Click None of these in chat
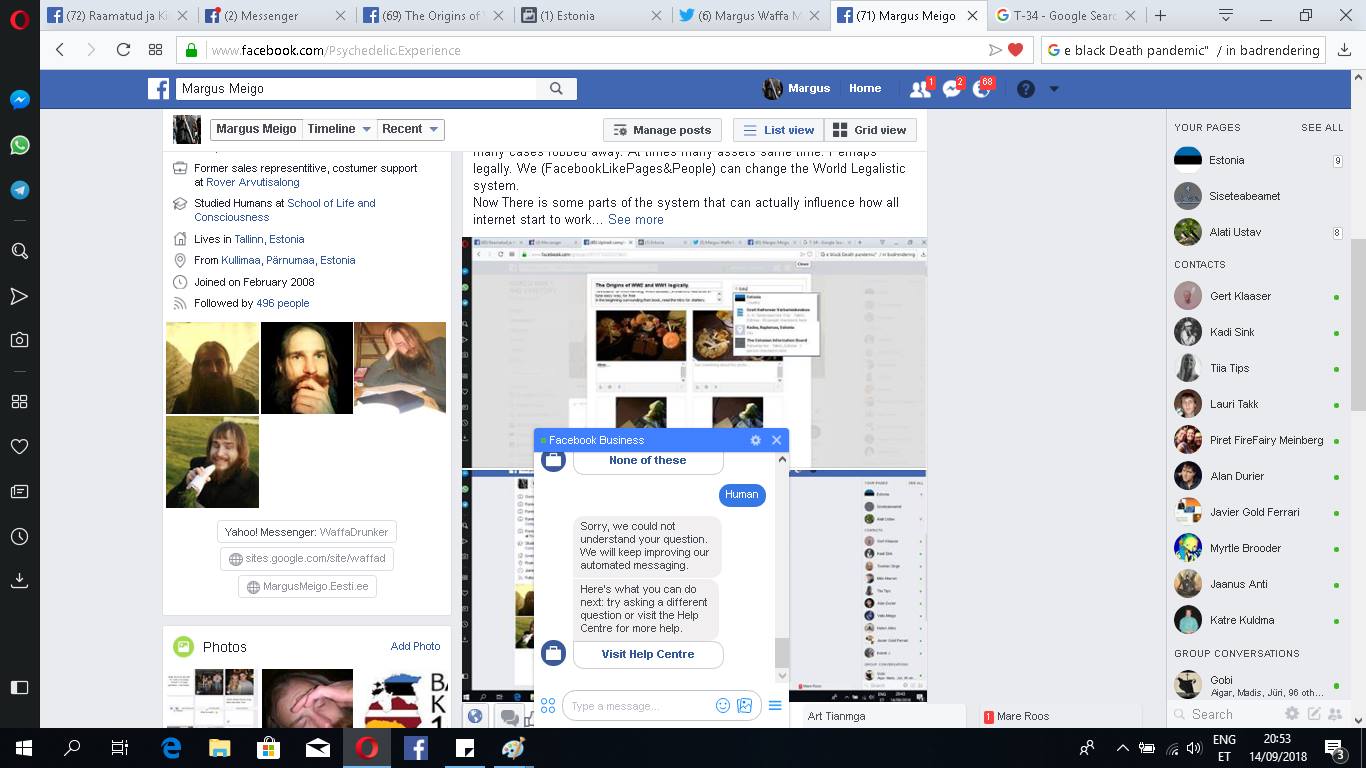 (648, 460)
